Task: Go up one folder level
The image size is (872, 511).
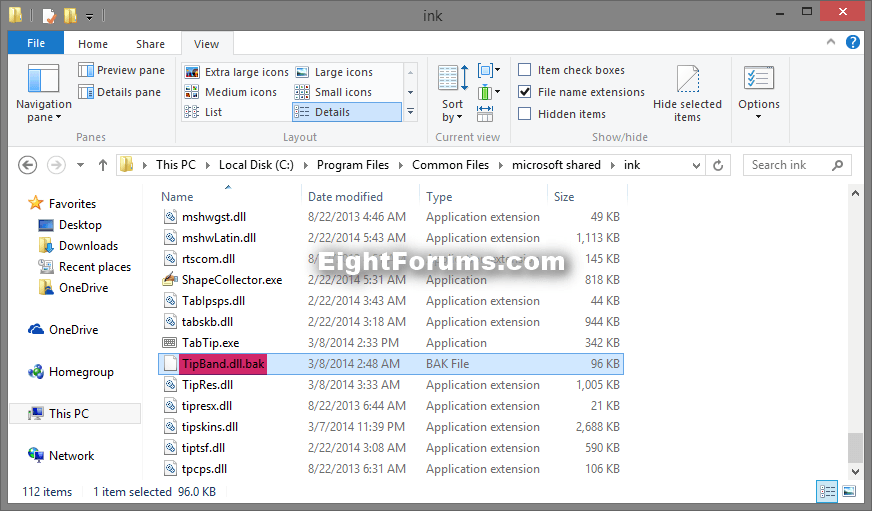Action: click(x=103, y=165)
